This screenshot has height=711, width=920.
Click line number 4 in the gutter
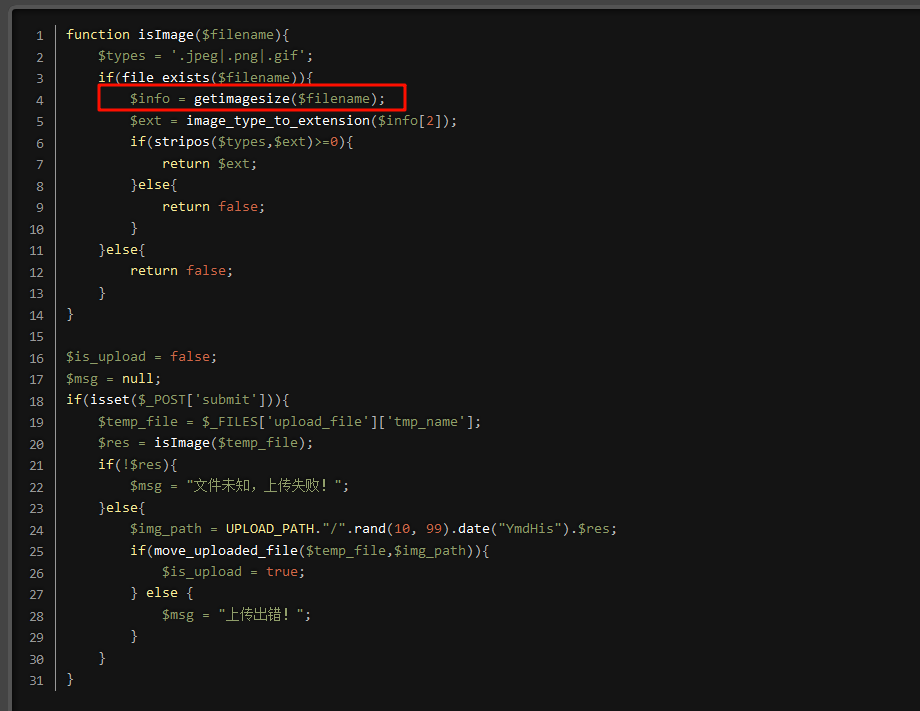click(x=39, y=100)
